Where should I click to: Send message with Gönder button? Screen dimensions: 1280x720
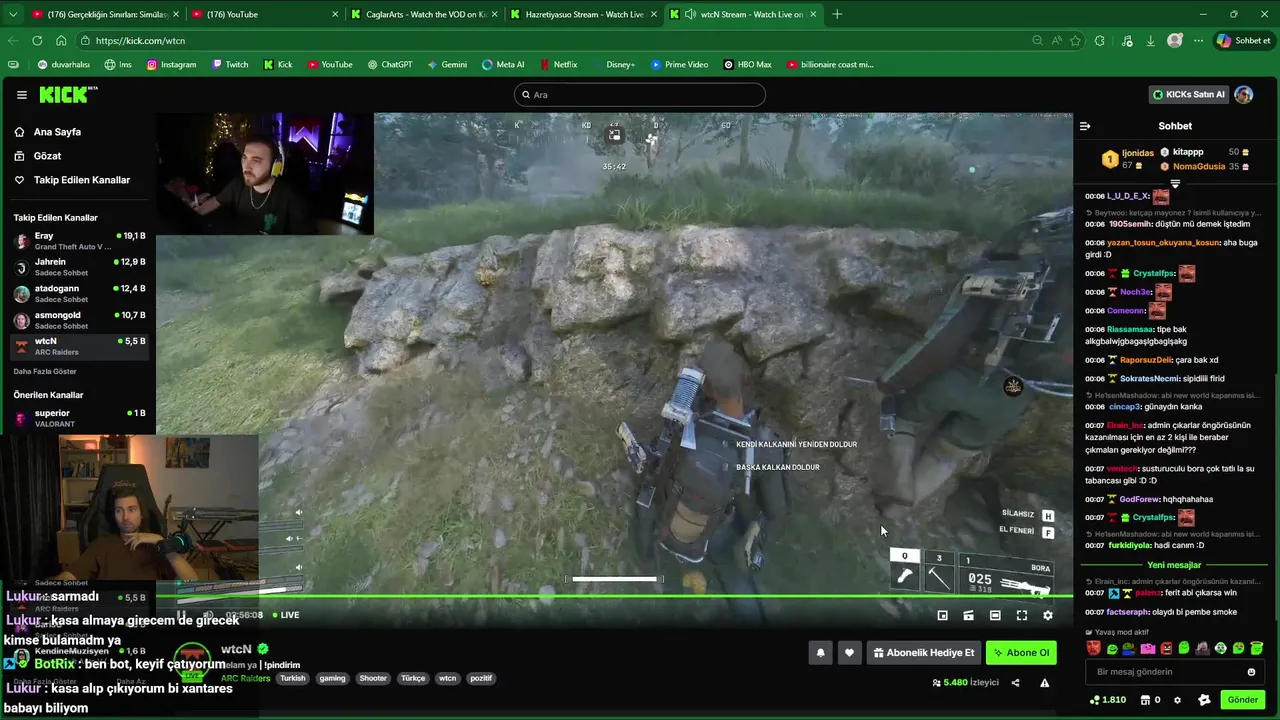(1242, 700)
